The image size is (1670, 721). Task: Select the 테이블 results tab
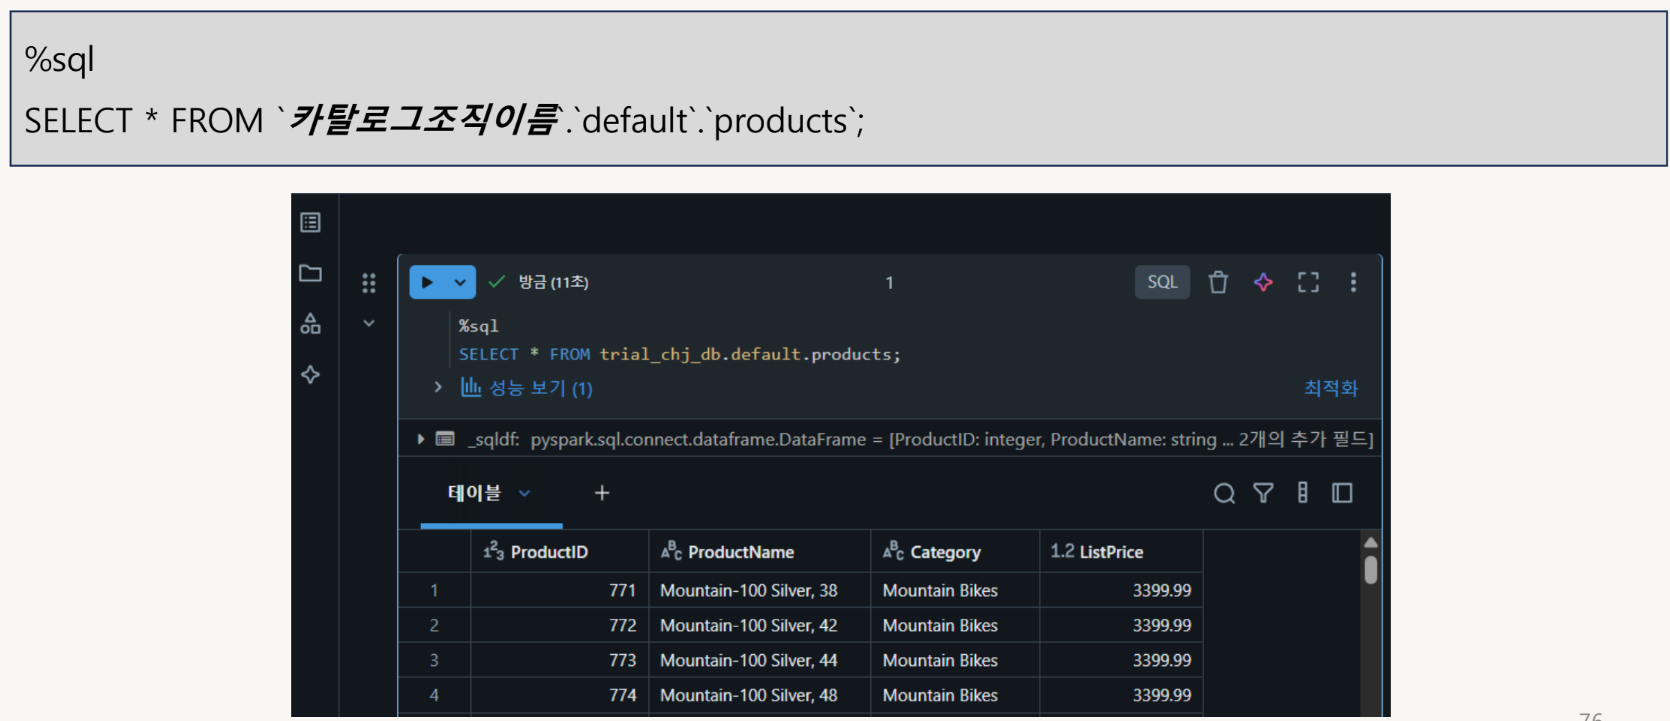pos(474,493)
